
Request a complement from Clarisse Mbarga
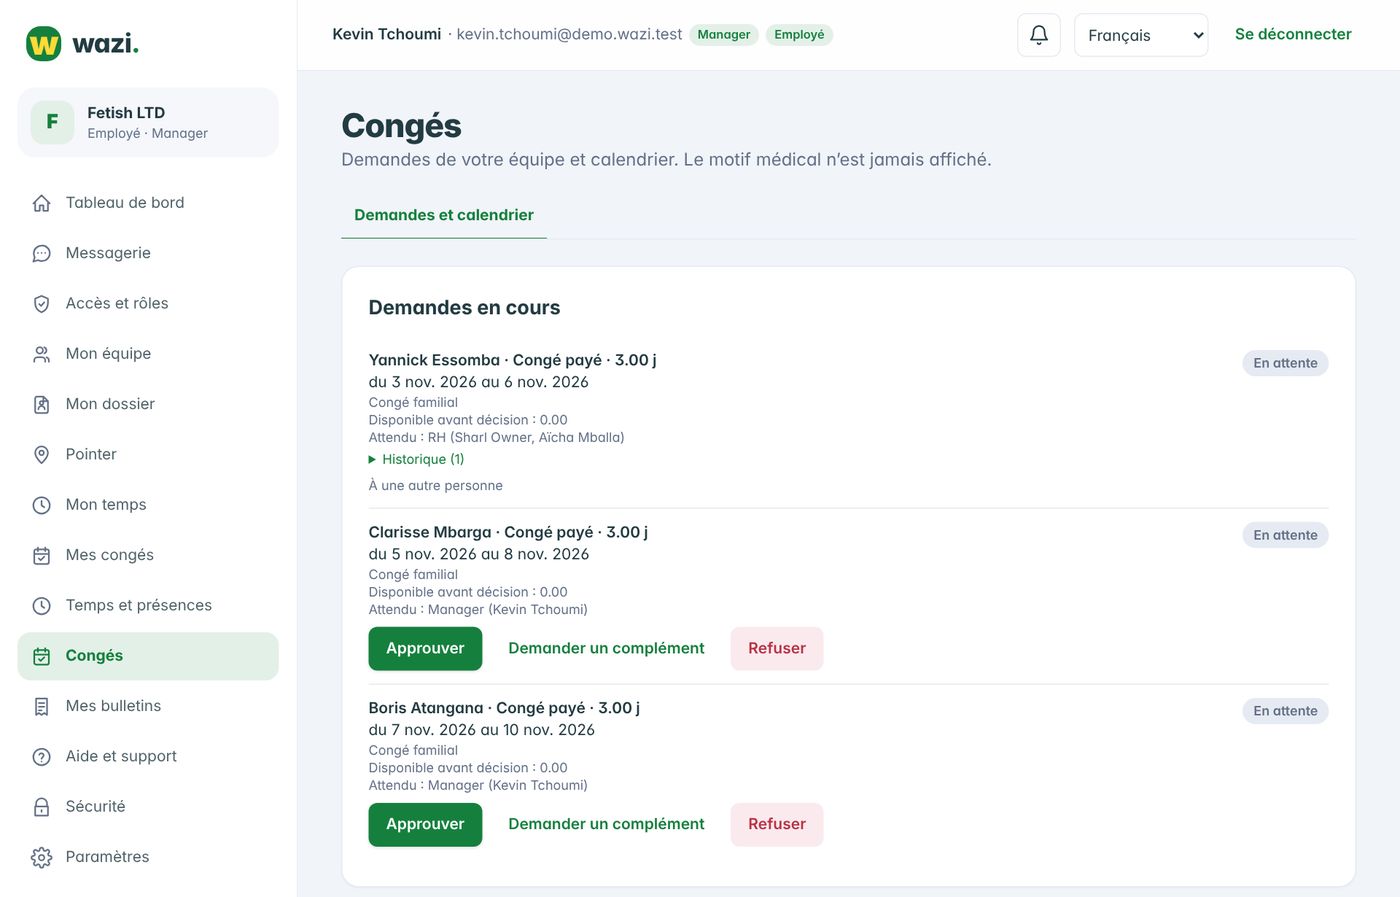606,648
